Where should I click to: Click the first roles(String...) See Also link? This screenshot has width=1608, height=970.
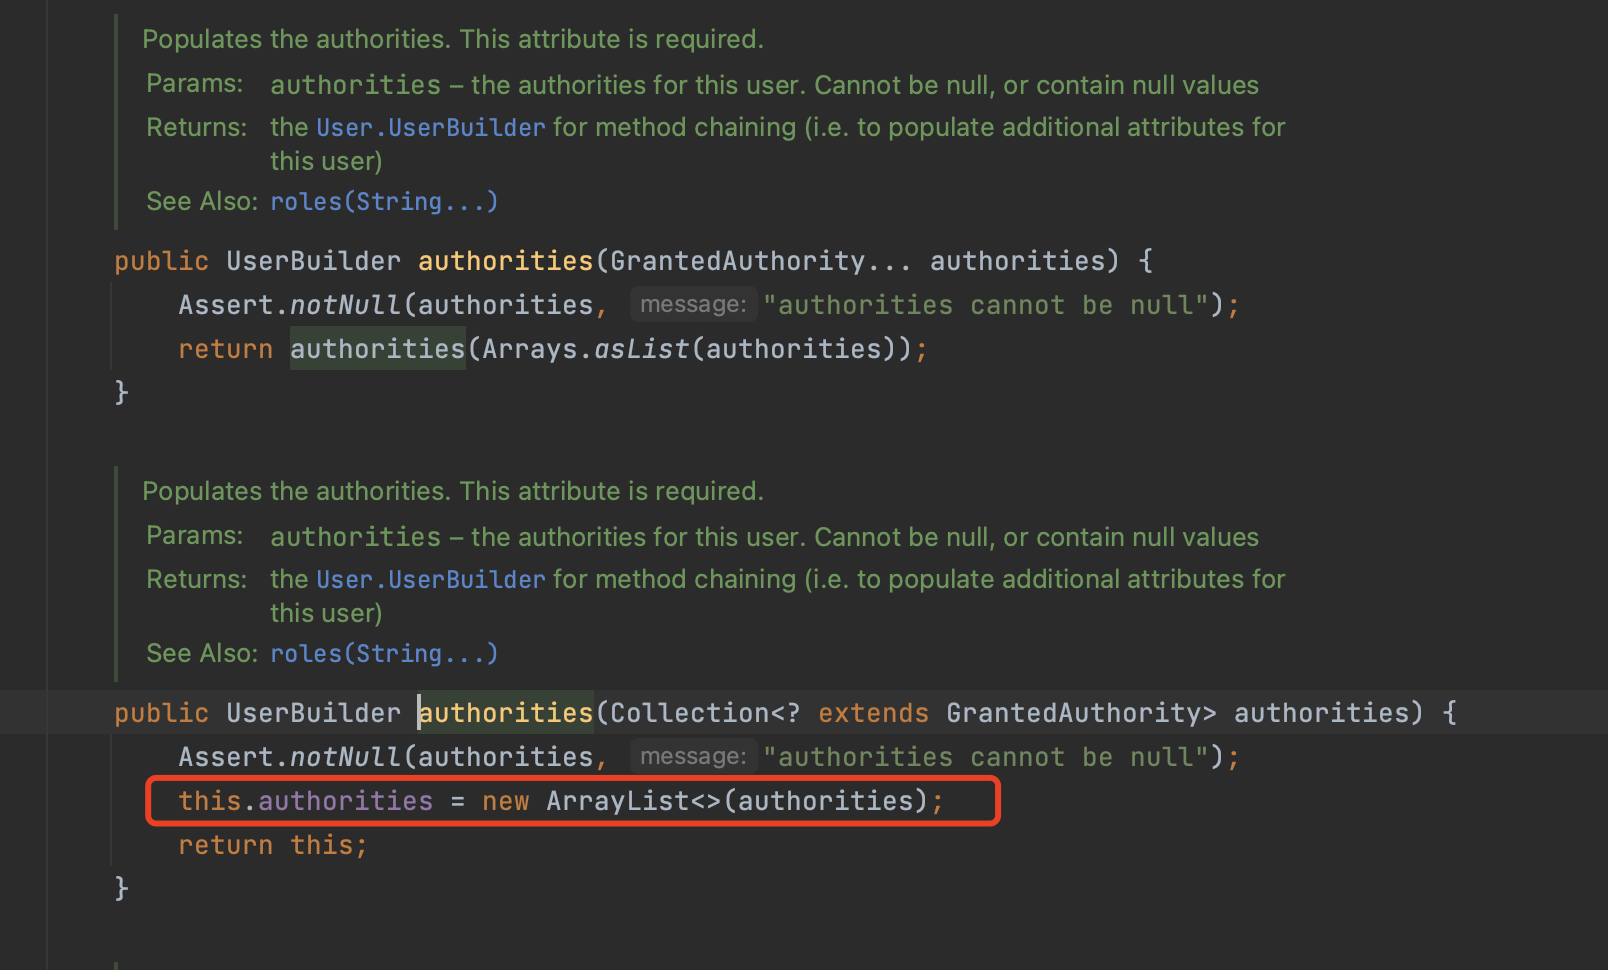pyautogui.click(x=383, y=201)
